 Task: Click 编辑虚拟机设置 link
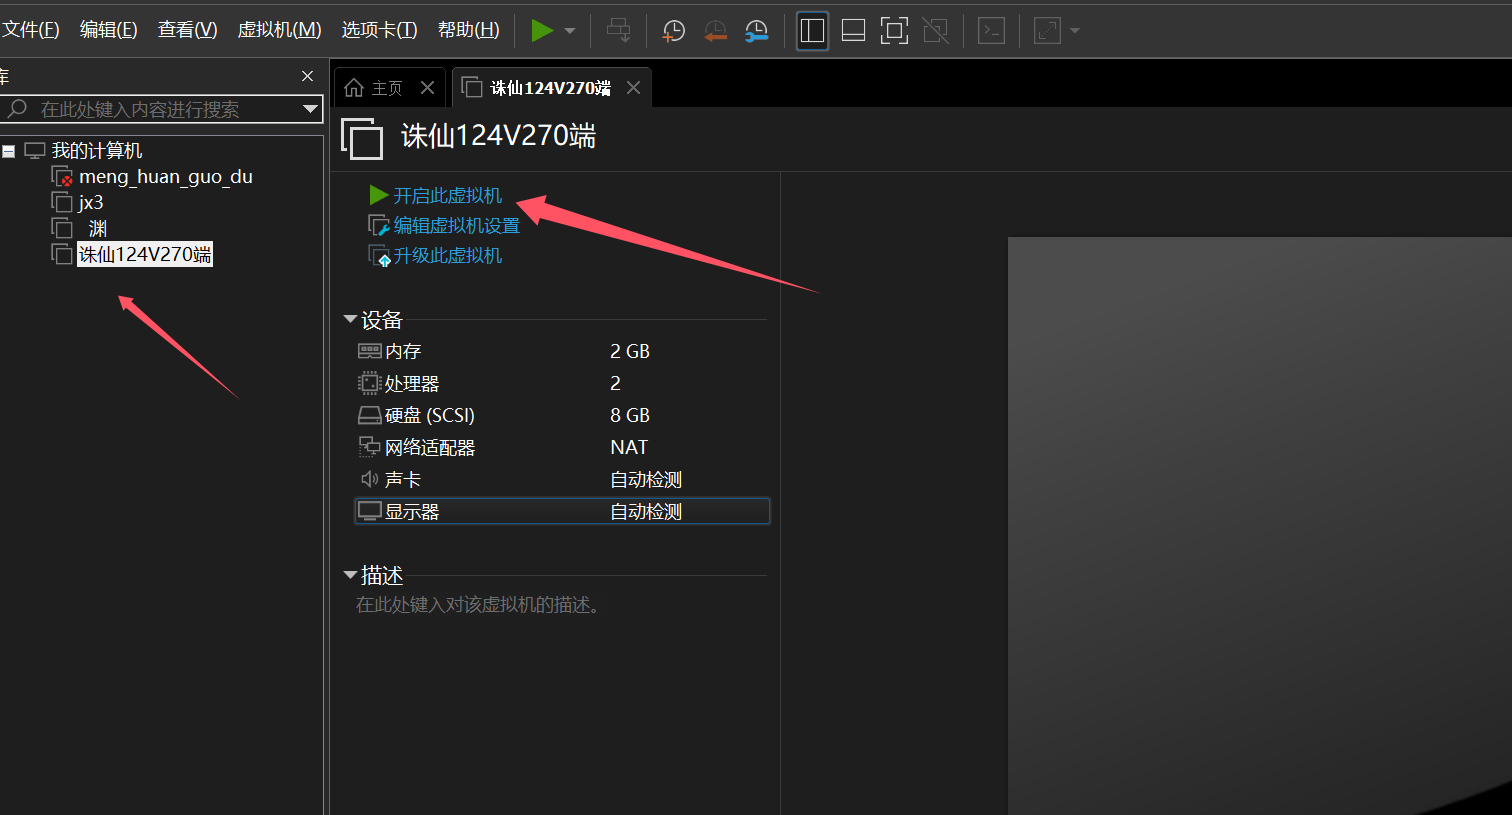[x=457, y=225]
